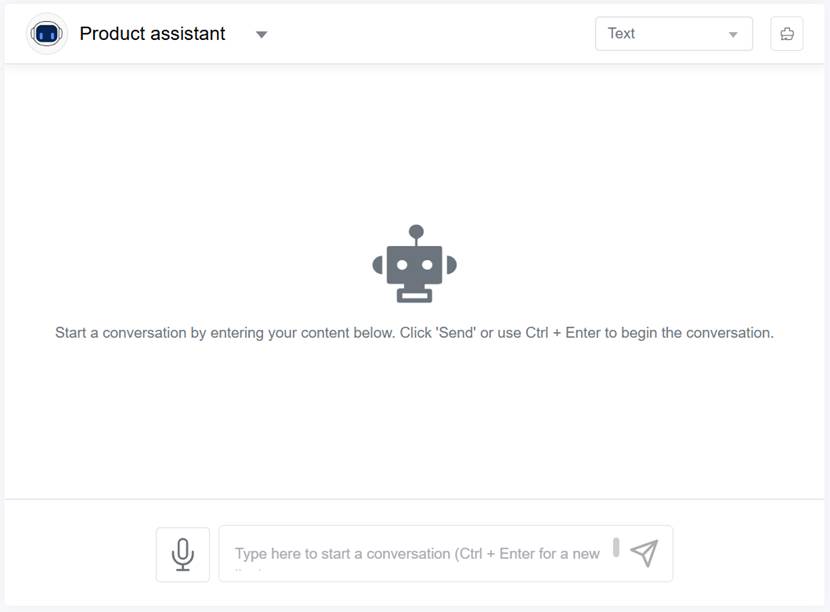Click the scrollbar thumb inside message box
This screenshot has width=830, height=612.
point(616,547)
